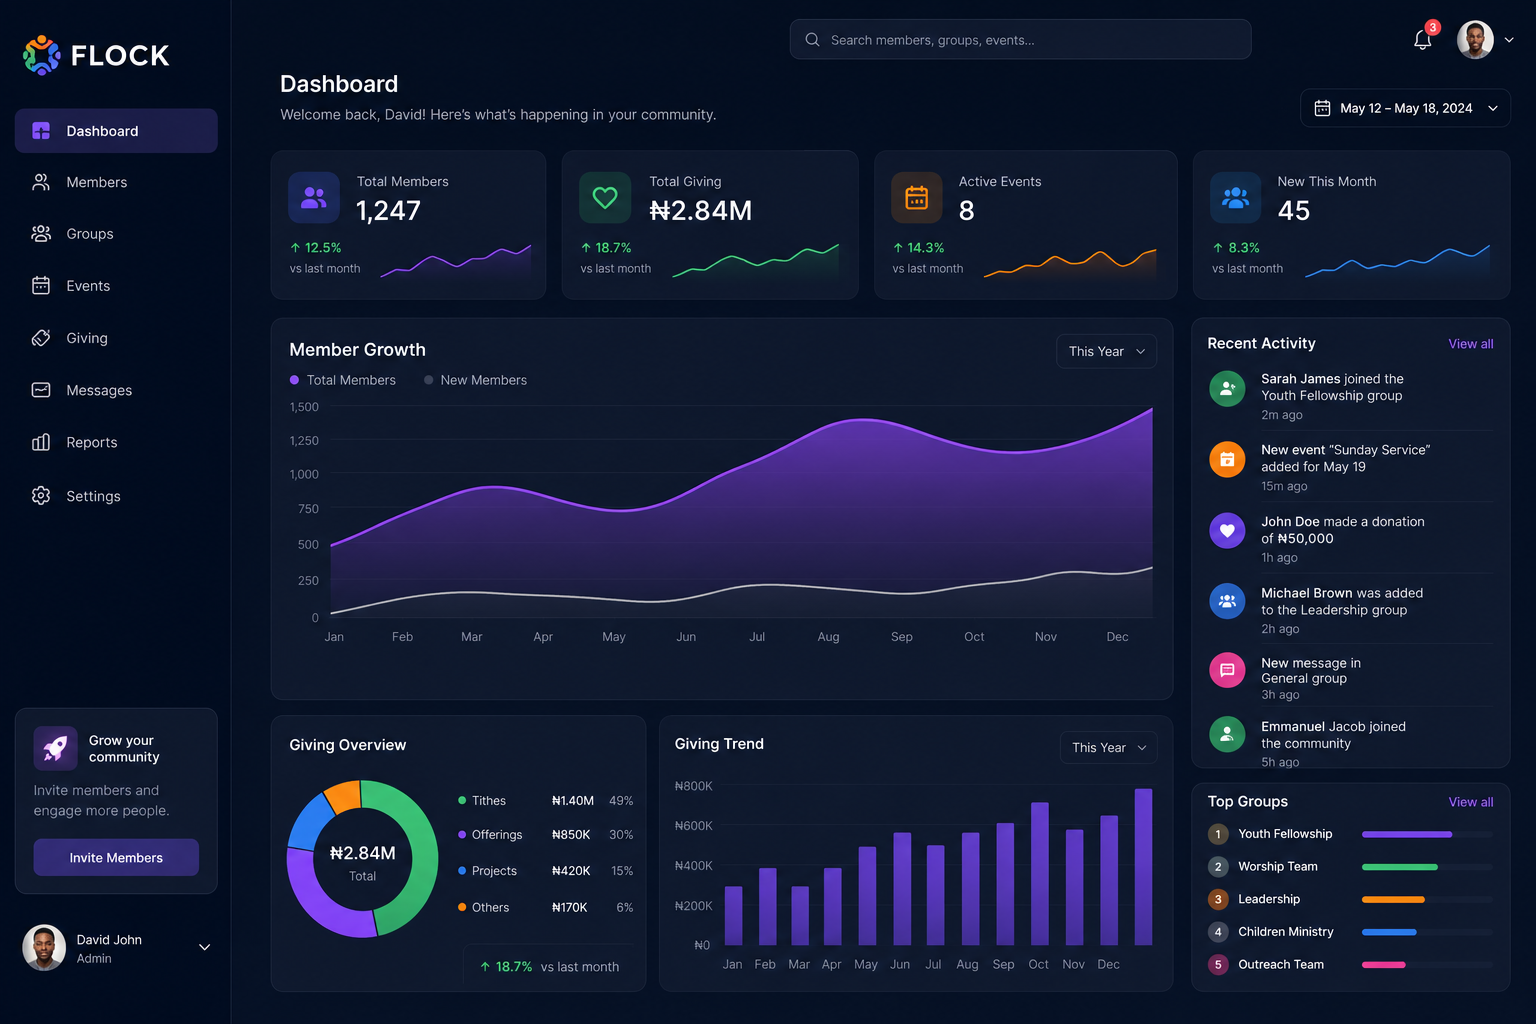
Task: Open Messages page in sidebar
Action: [x=116, y=390]
